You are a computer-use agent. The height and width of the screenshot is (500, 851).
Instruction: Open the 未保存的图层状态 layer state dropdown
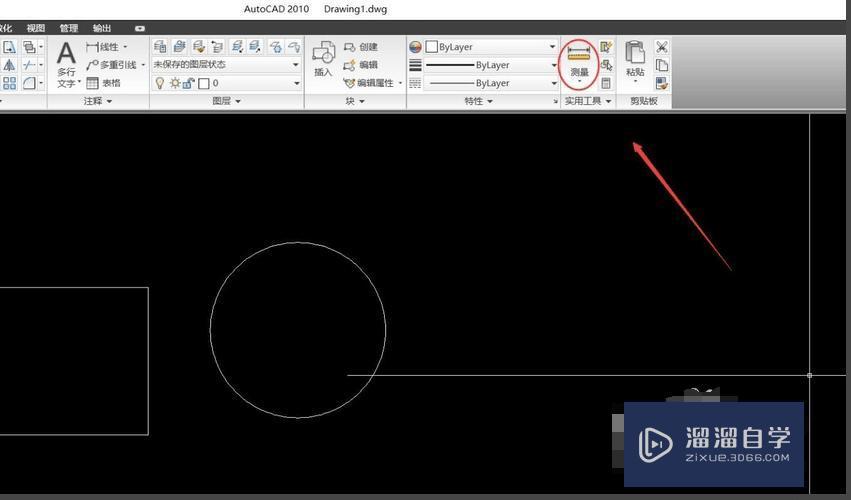point(226,65)
